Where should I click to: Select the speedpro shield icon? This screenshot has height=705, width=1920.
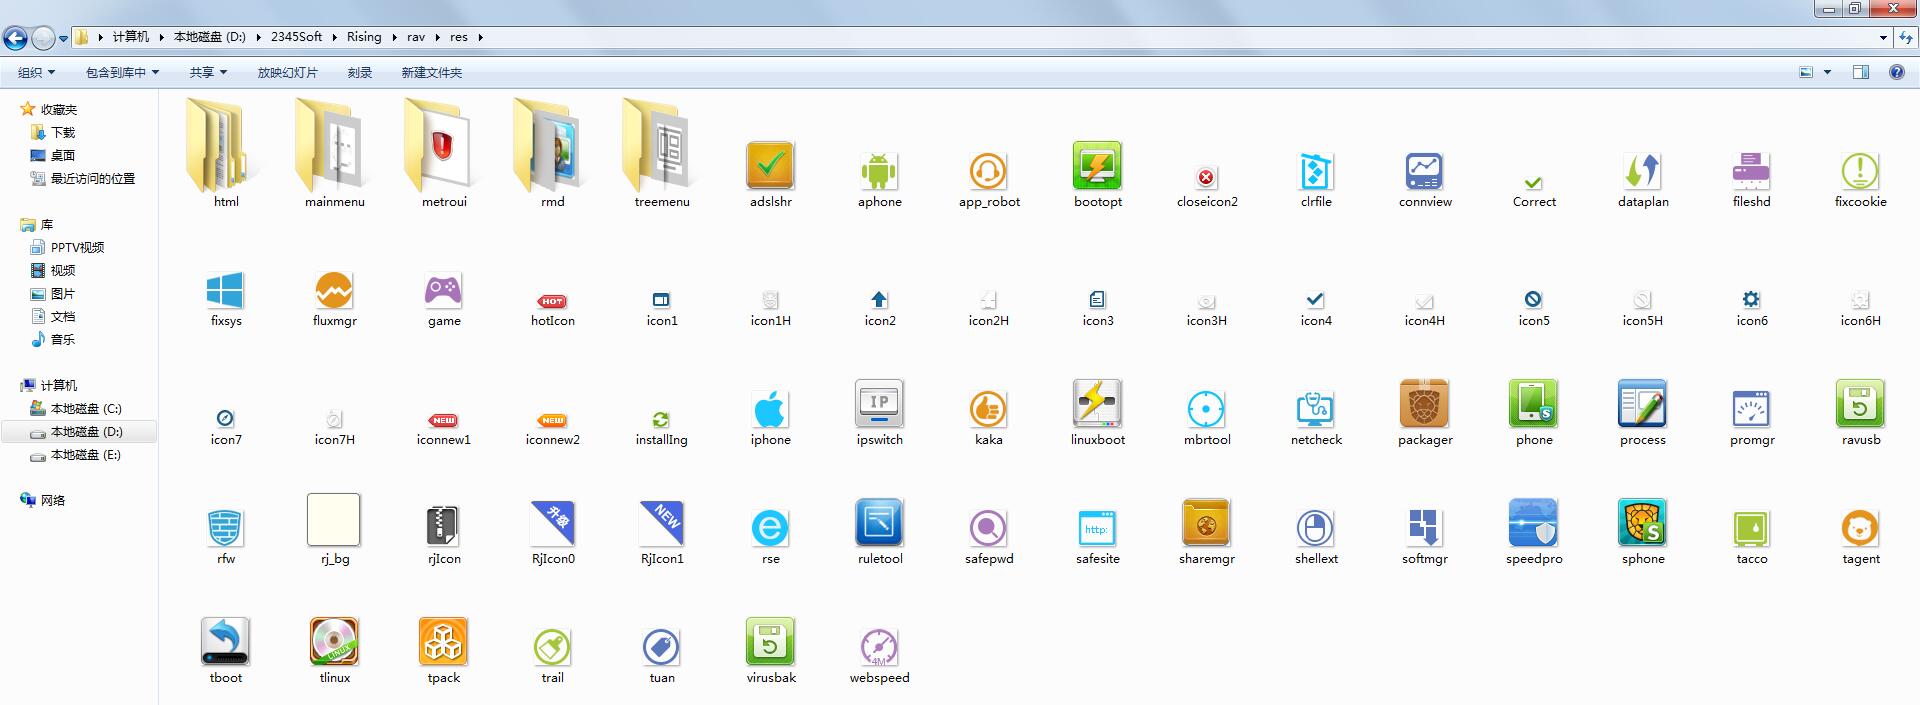(x=1533, y=523)
